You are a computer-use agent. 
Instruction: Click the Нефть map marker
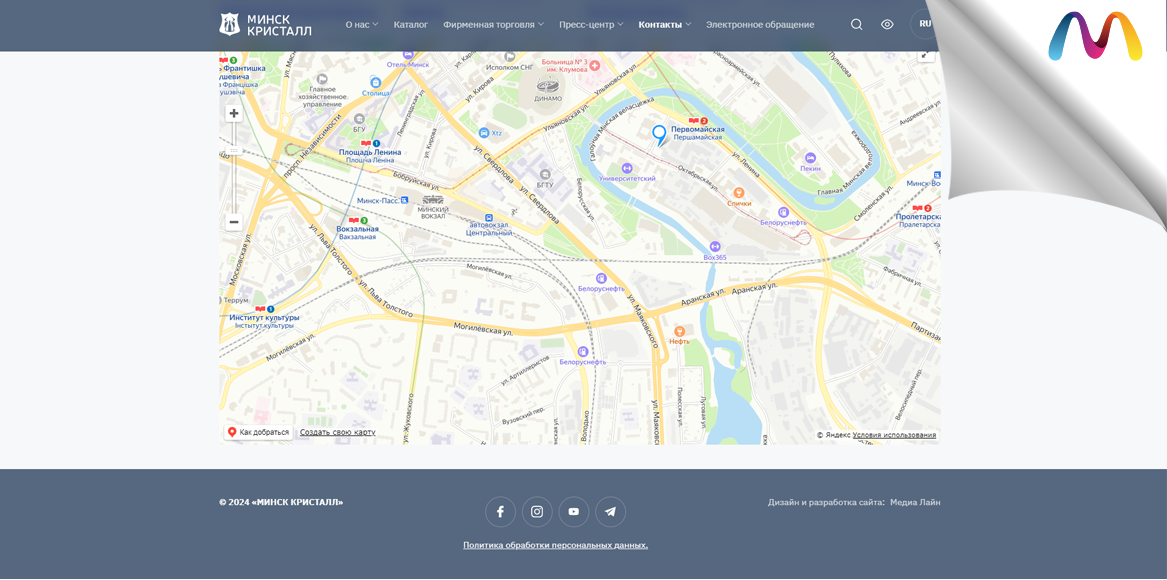point(679,331)
